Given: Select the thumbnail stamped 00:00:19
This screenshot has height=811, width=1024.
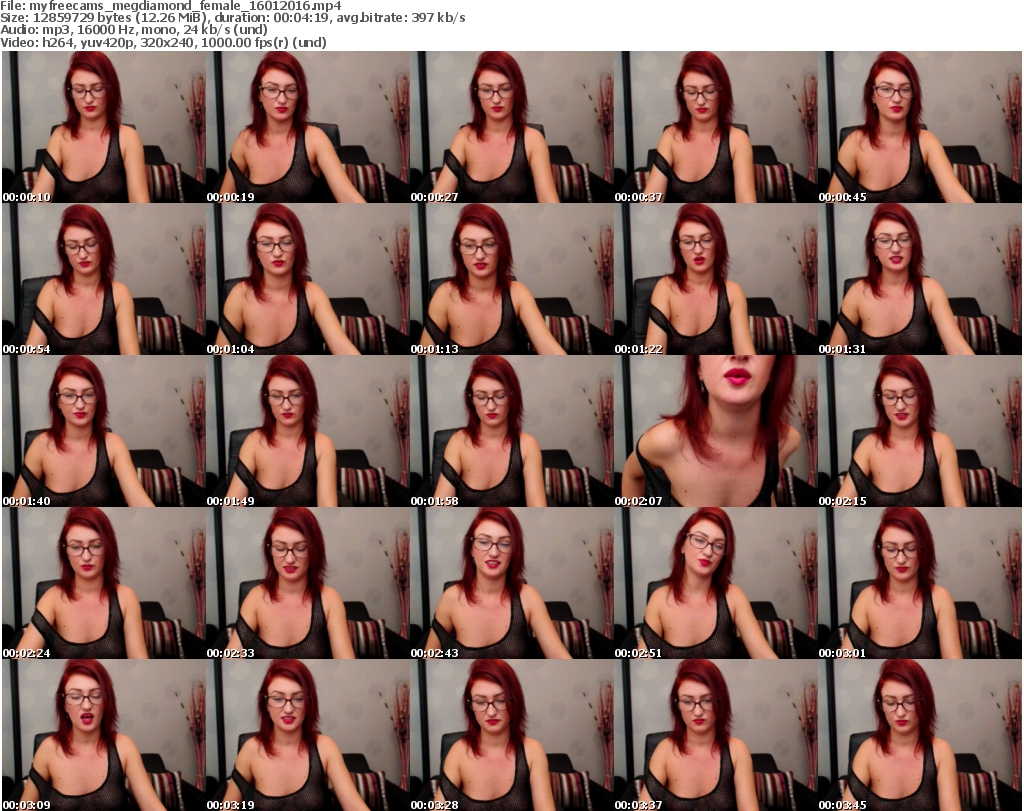Looking at the screenshot, I should (308, 127).
